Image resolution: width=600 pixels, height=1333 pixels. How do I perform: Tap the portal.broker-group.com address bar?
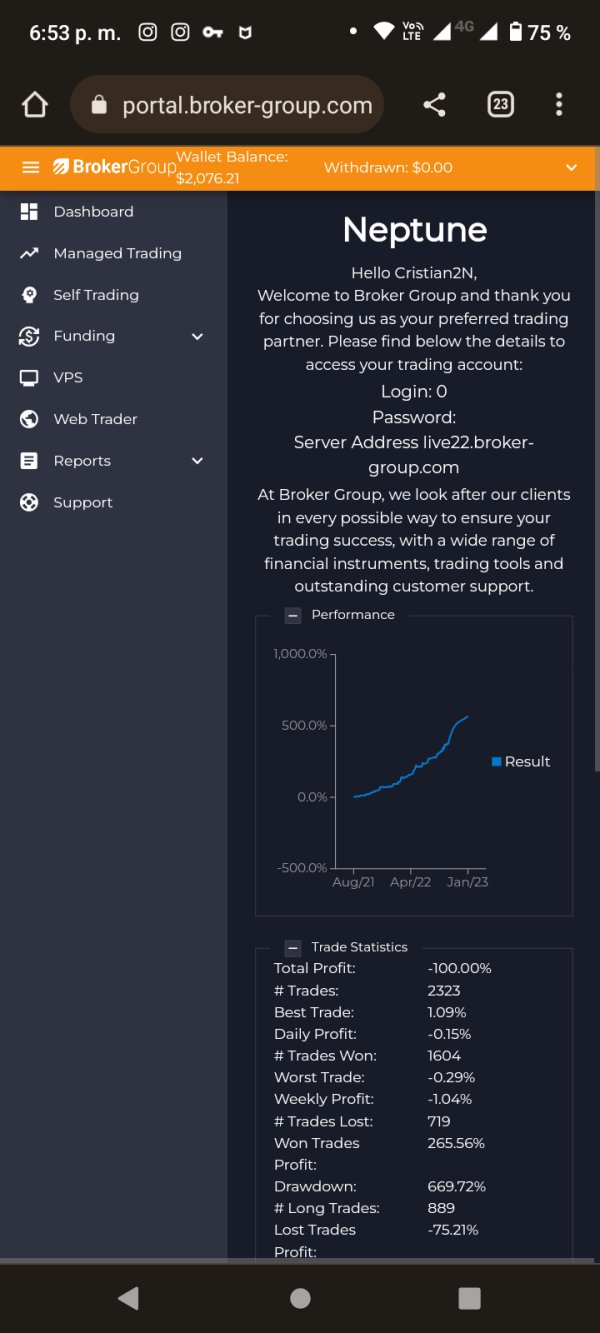227,105
